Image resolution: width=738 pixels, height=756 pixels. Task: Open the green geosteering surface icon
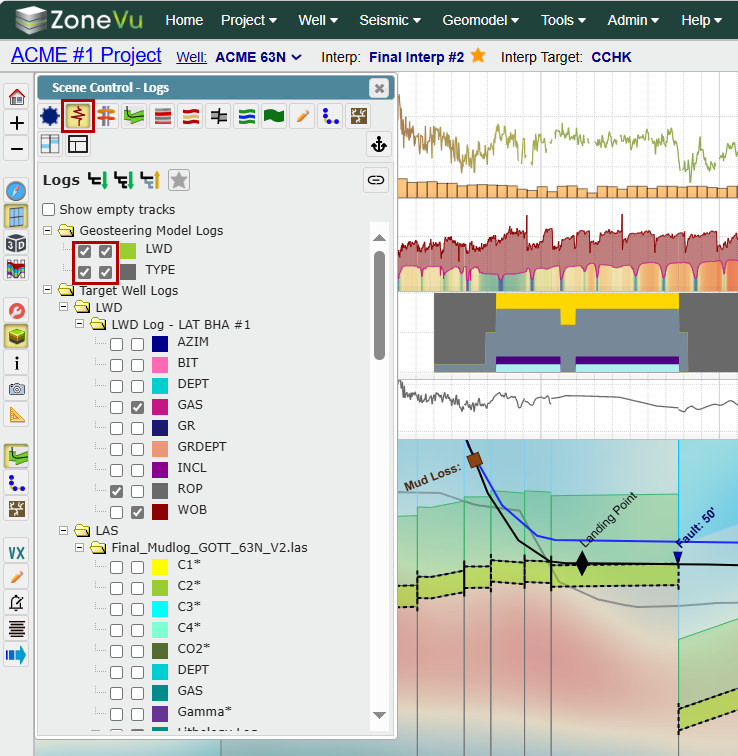tap(134, 116)
